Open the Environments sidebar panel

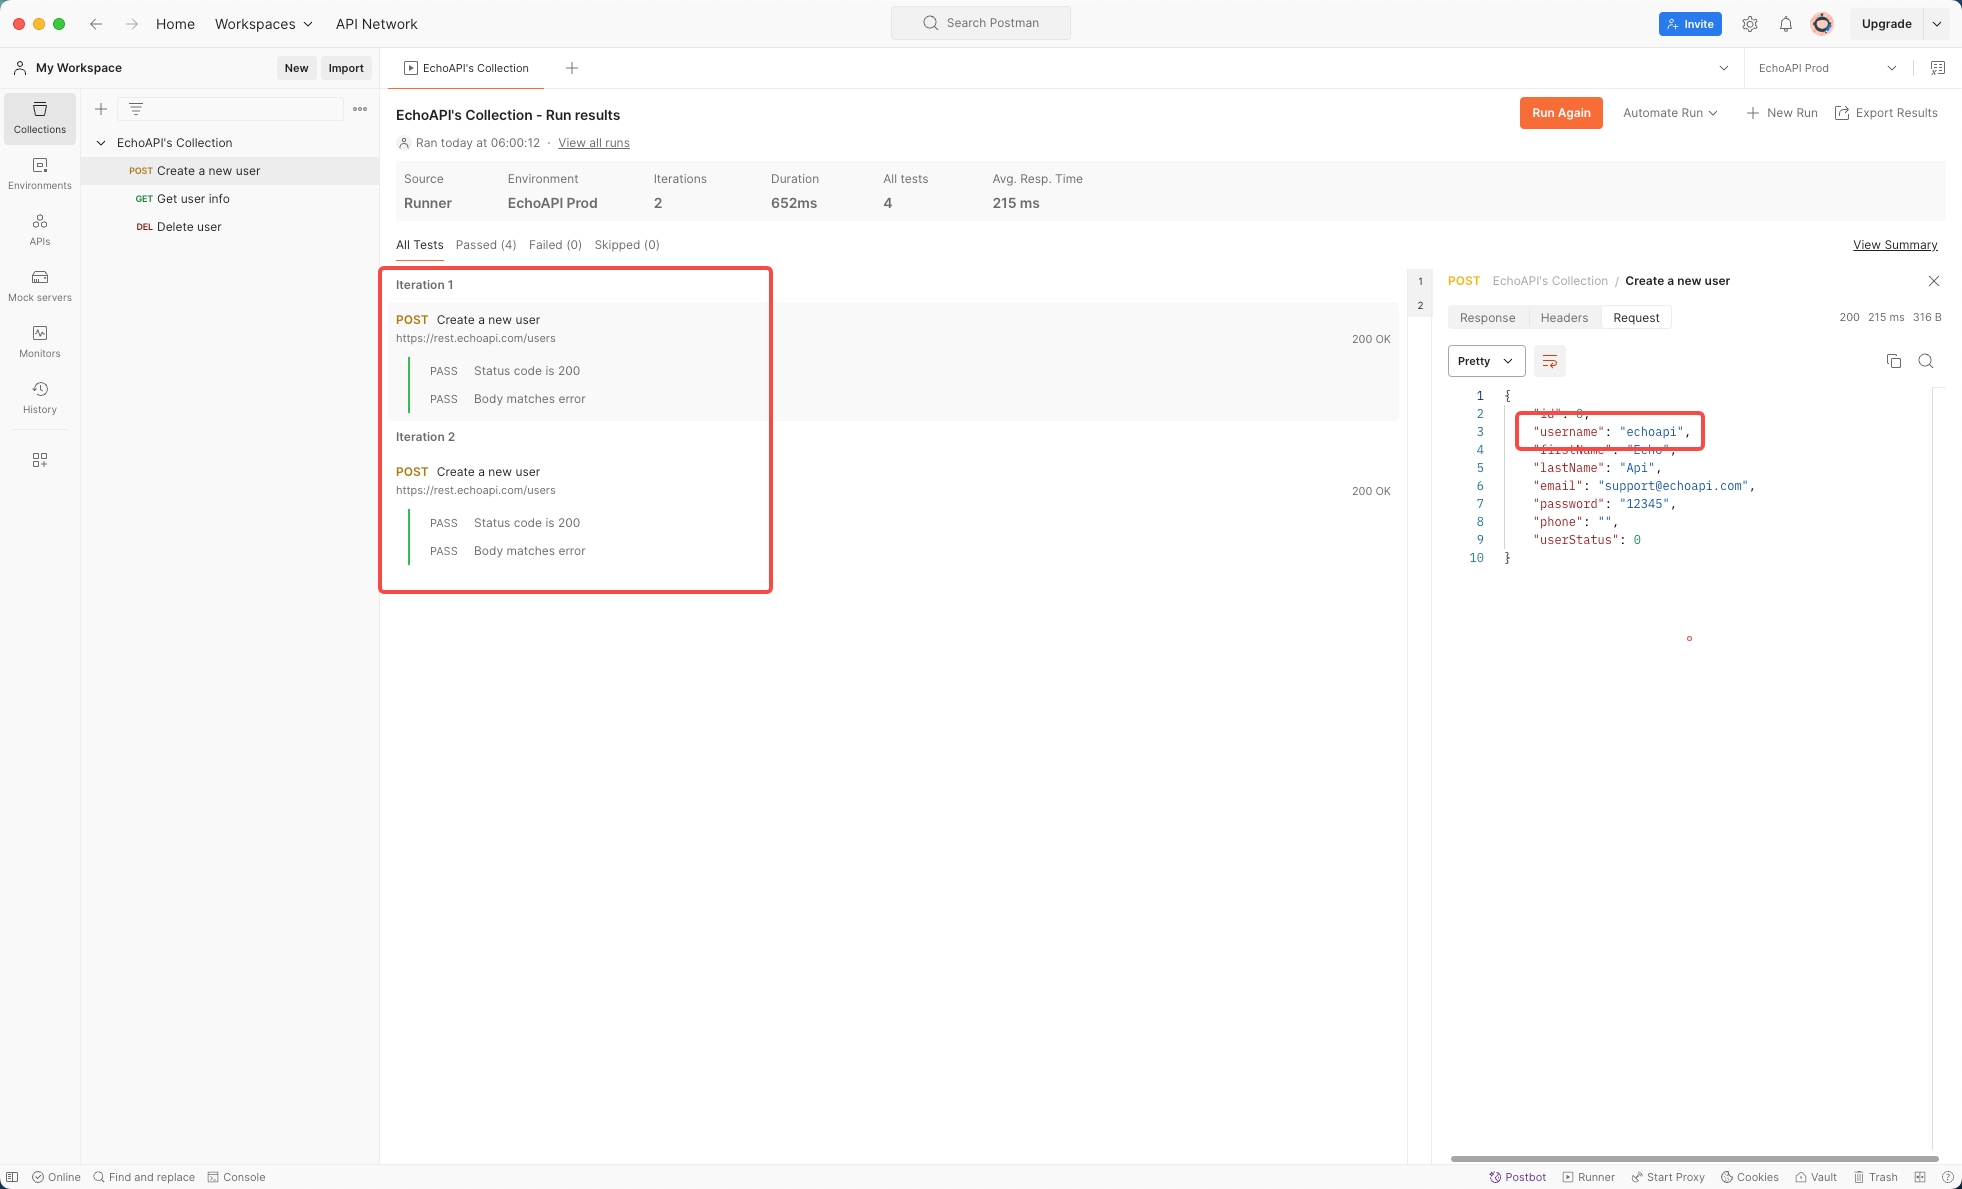point(40,174)
